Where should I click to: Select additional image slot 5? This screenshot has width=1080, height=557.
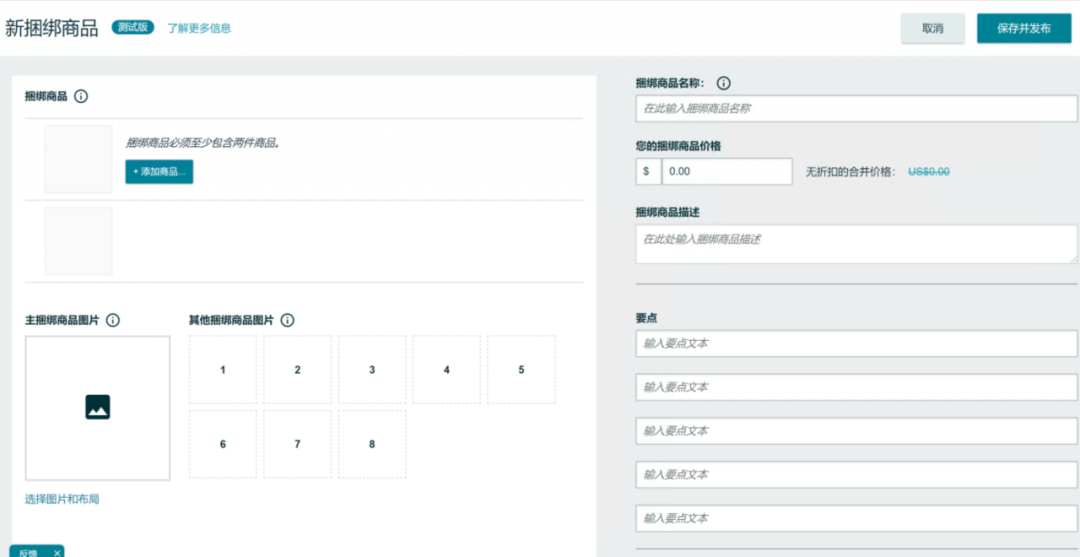coord(521,370)
